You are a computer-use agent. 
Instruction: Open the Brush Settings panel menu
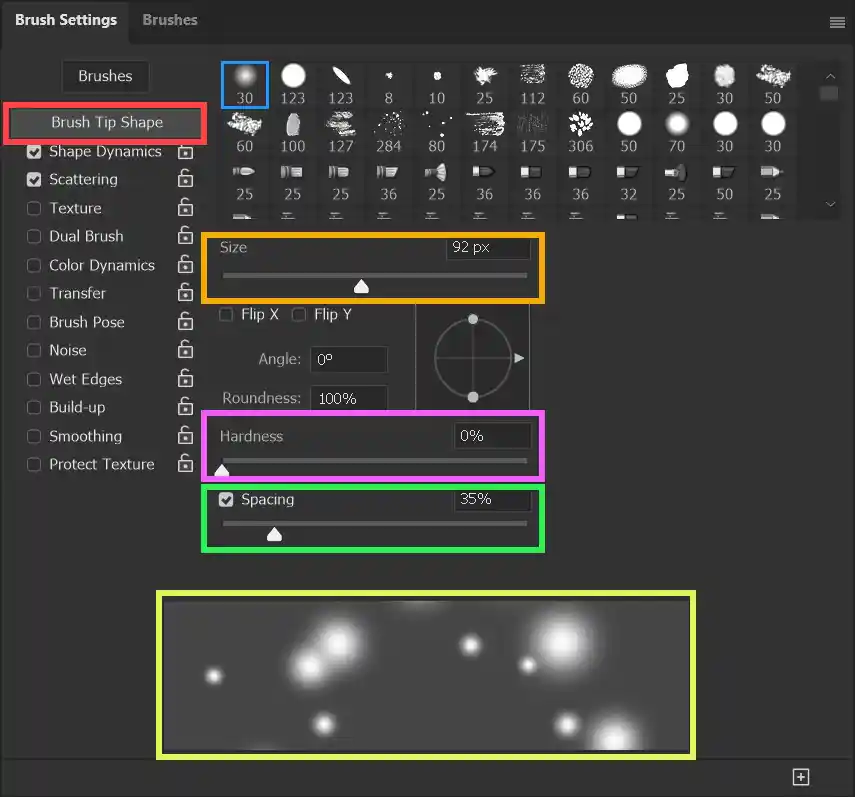coord(837,21)
